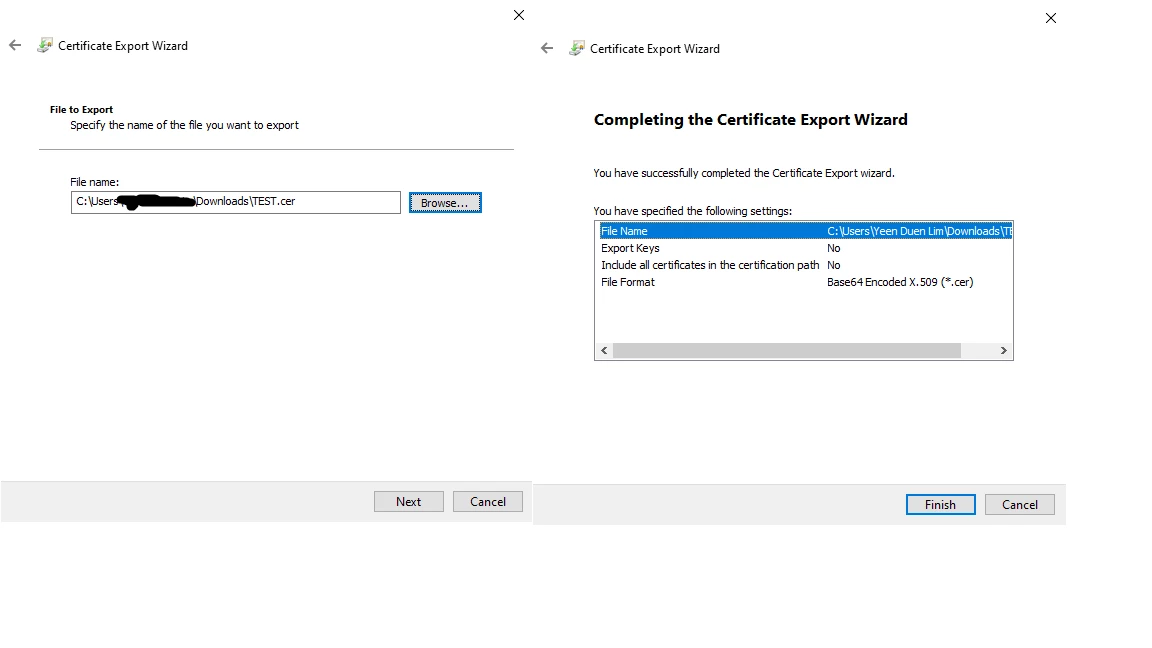This screenshot has height=648, width=1152.
Task: Cancel the File to Export wizard
Action: [x=488, y=502]
